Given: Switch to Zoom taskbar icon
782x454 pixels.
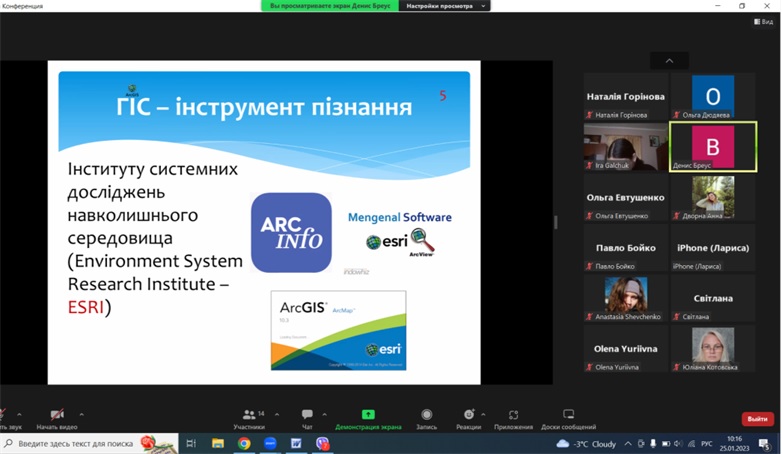Looking at the screenshot, I should click(270, 443).
